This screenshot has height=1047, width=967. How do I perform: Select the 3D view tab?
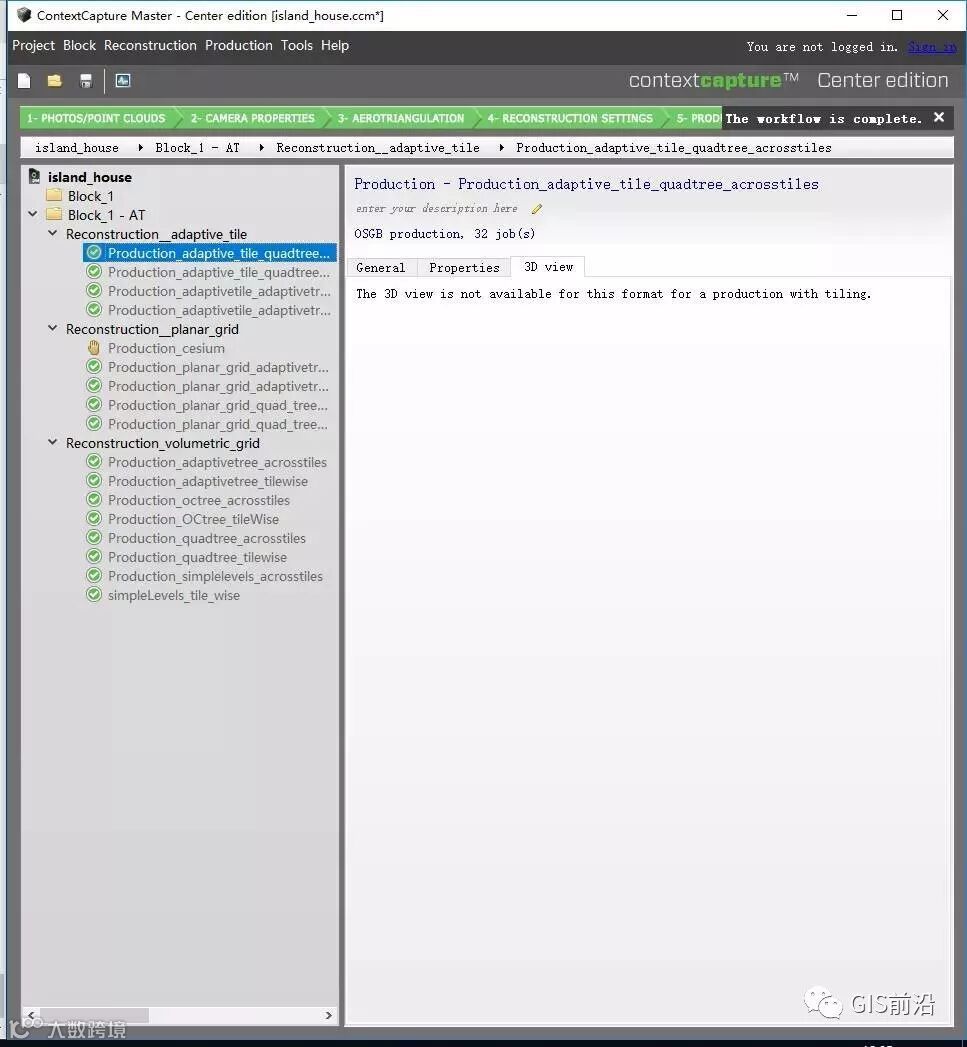pyautogui.click(x=548, y=267)
